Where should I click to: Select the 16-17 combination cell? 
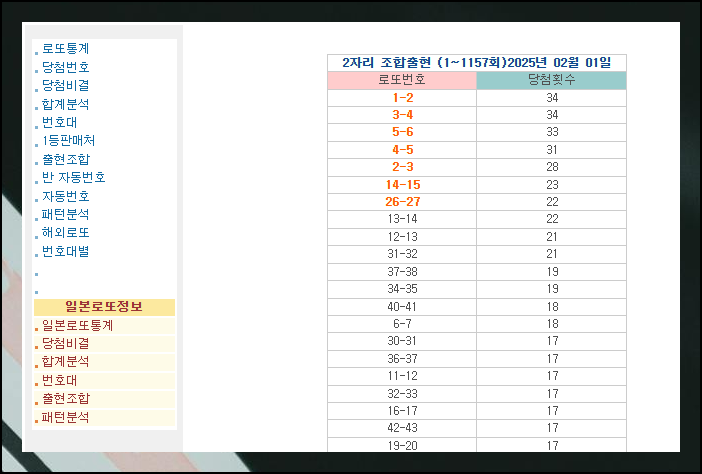point(402,410)
